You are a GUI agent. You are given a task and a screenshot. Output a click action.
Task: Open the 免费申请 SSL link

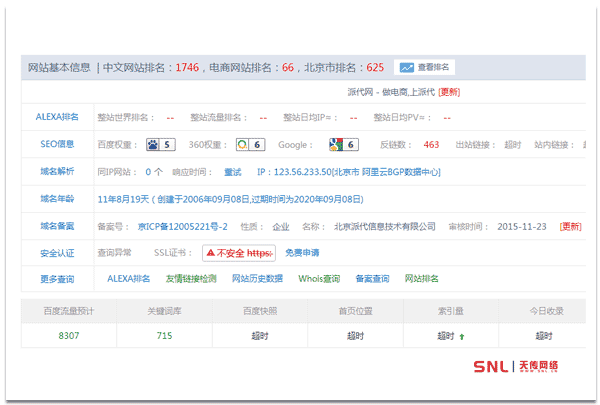coord(302,253)
